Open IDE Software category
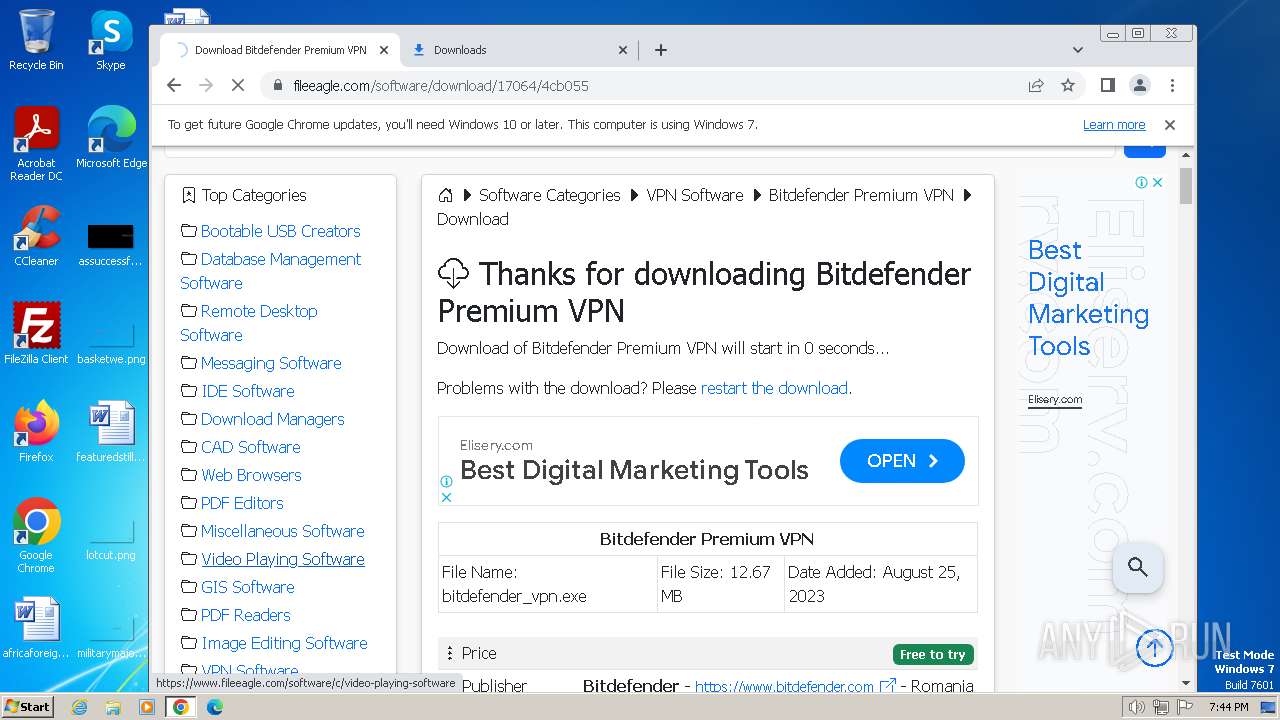Viewport: 1280px width, 720px height. pos(248,391)
